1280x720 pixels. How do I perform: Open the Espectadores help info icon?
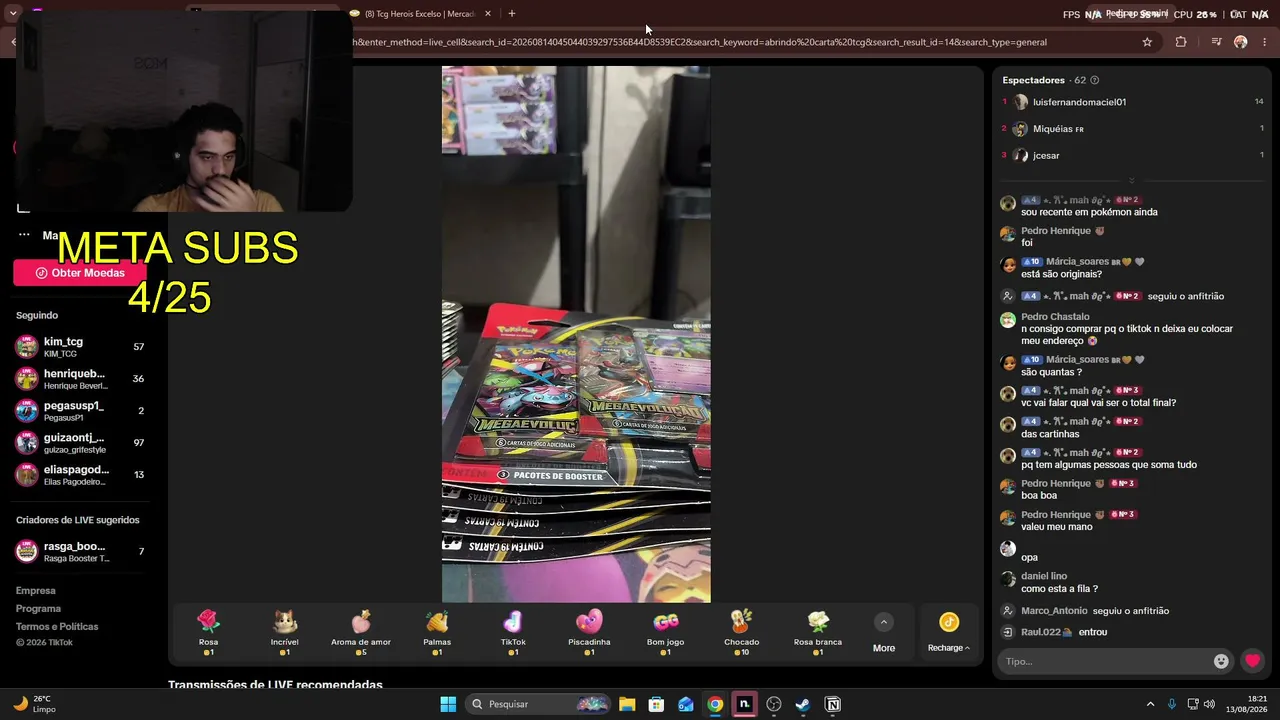point(1095,80)
